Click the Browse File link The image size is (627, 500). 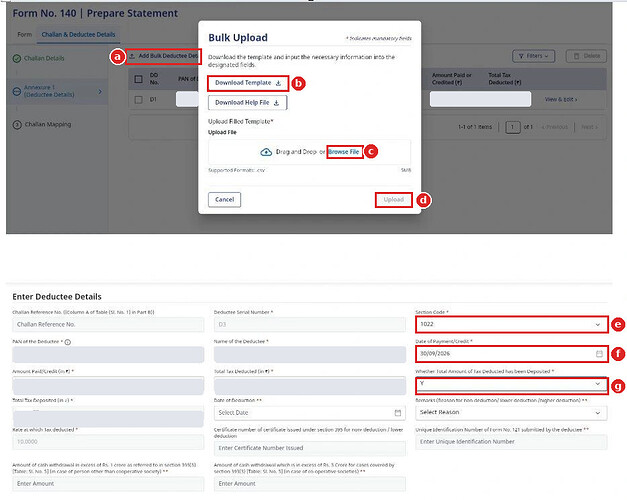tap(344, 152)
